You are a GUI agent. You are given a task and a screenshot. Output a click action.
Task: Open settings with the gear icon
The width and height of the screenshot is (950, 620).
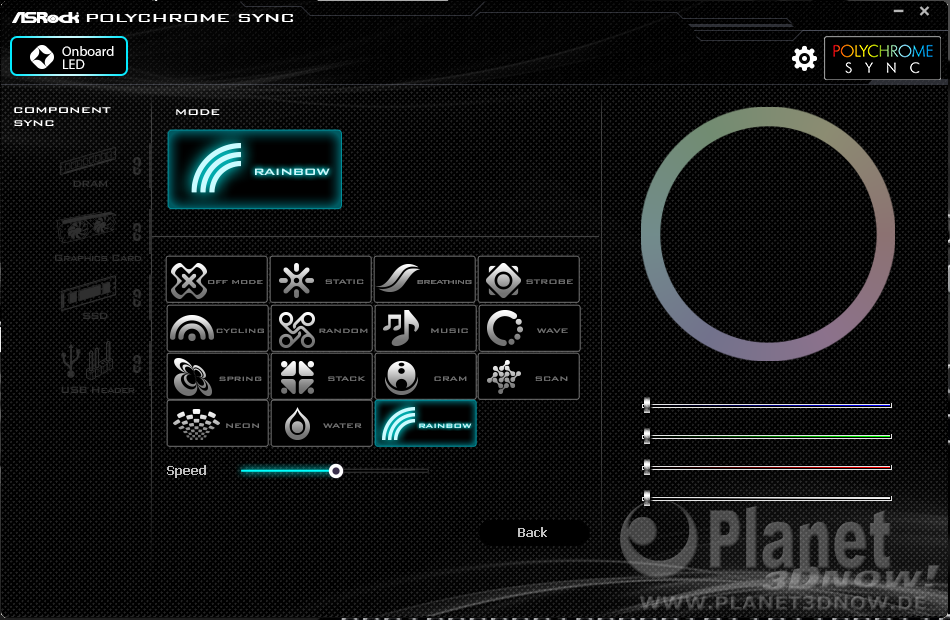[x=804, y=59]
